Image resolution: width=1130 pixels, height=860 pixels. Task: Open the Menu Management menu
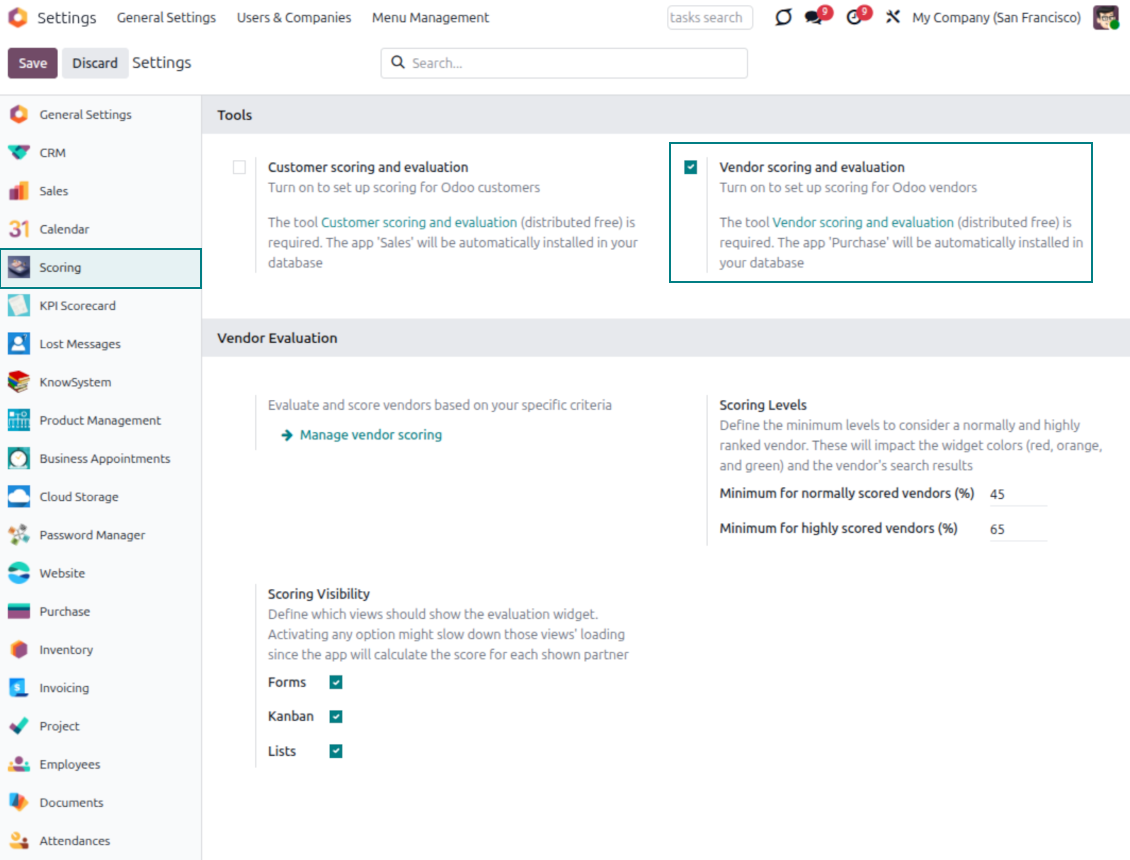click(x=430, y=18)
